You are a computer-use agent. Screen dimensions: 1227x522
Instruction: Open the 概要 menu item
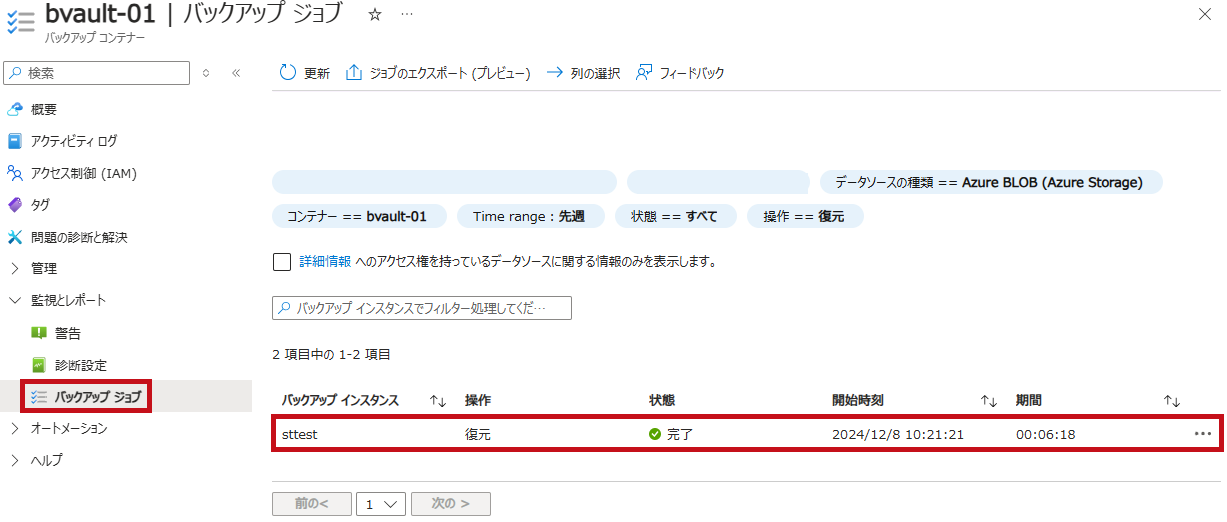point(44,109)
